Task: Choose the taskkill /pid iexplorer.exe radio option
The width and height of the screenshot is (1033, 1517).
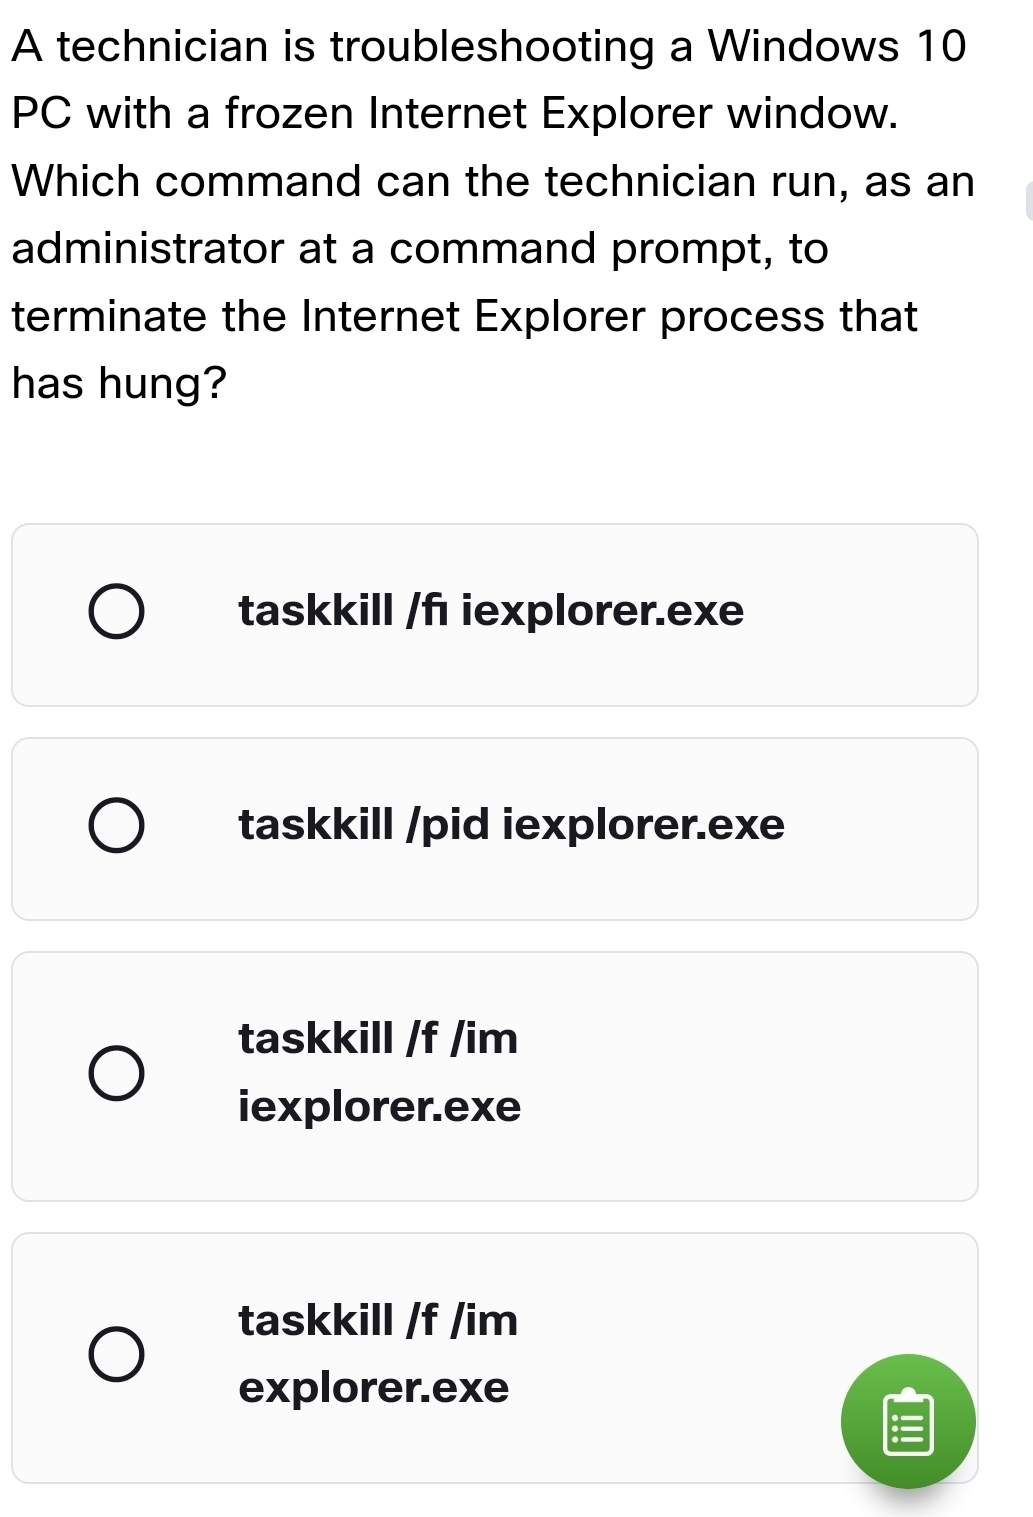Action: pyautogui.click(x=116, y=826)
